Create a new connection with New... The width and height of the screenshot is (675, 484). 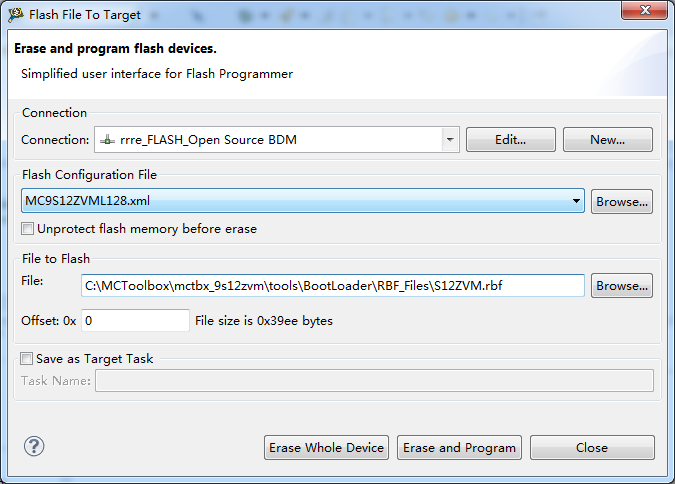point(607,140)
